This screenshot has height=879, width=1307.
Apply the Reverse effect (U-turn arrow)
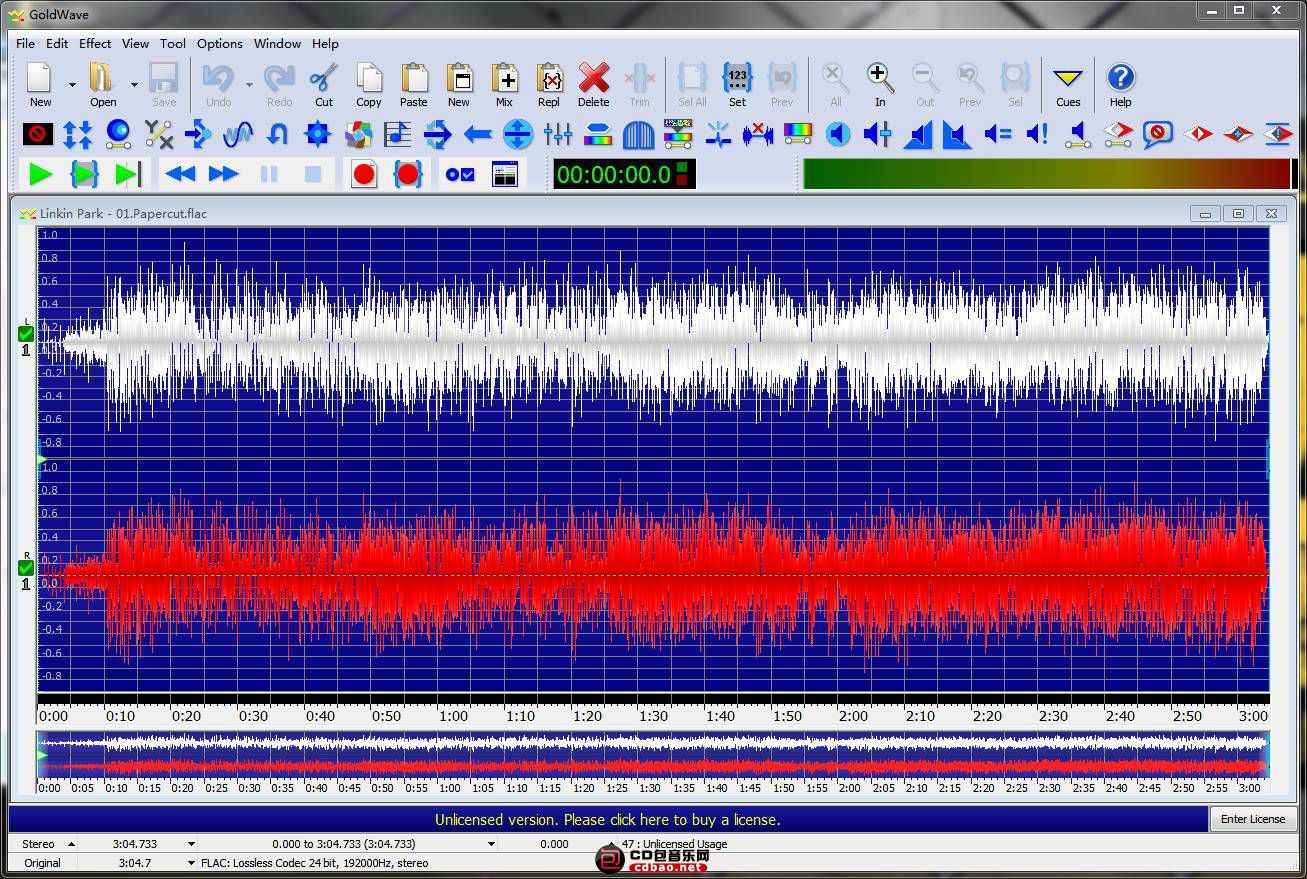[278, 134]
